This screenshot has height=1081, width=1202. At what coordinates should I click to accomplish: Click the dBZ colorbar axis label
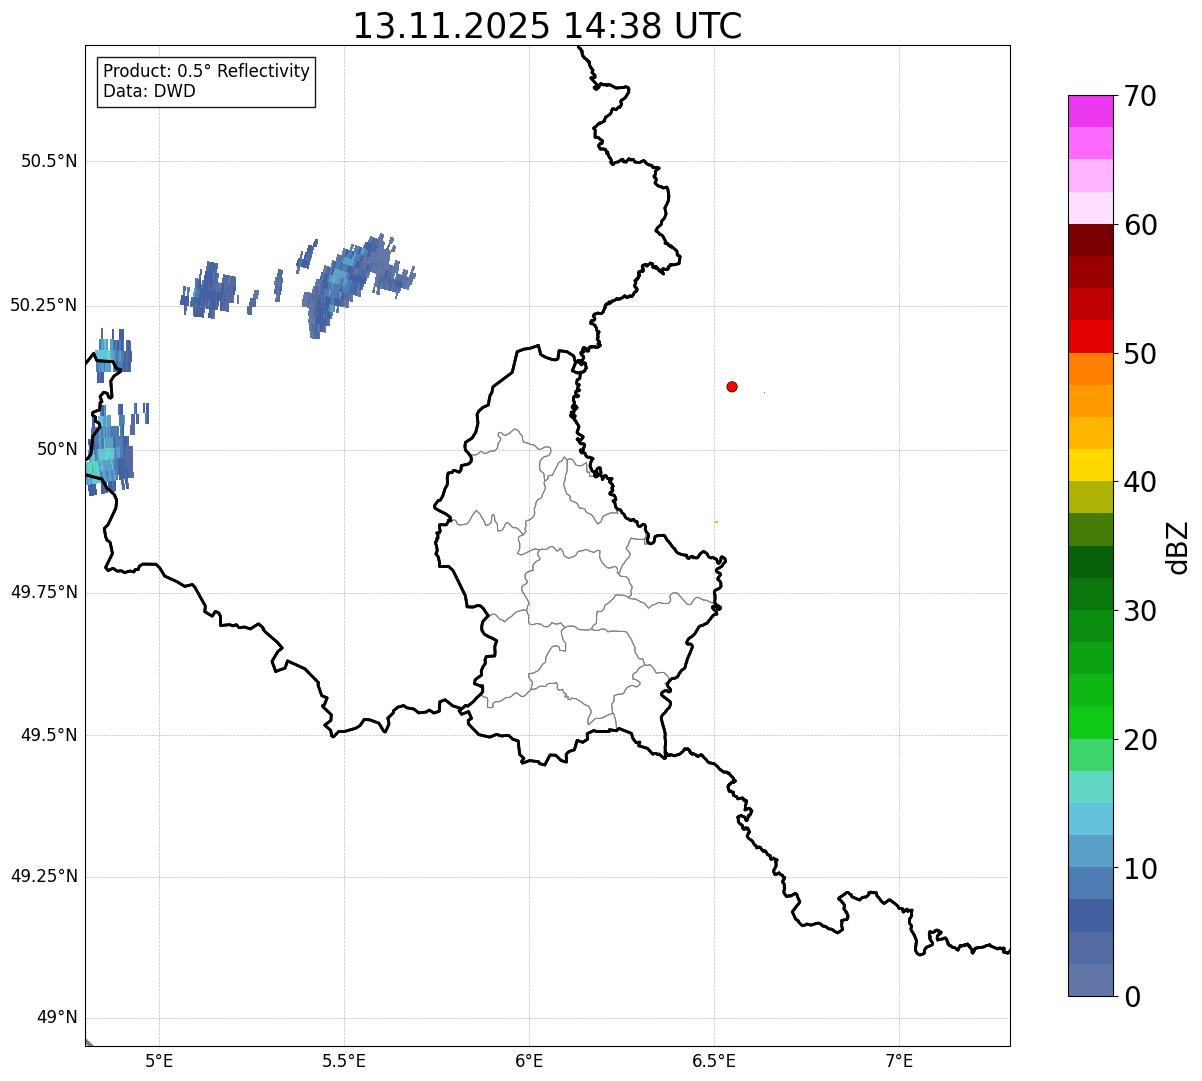(x=1178, y=546)
